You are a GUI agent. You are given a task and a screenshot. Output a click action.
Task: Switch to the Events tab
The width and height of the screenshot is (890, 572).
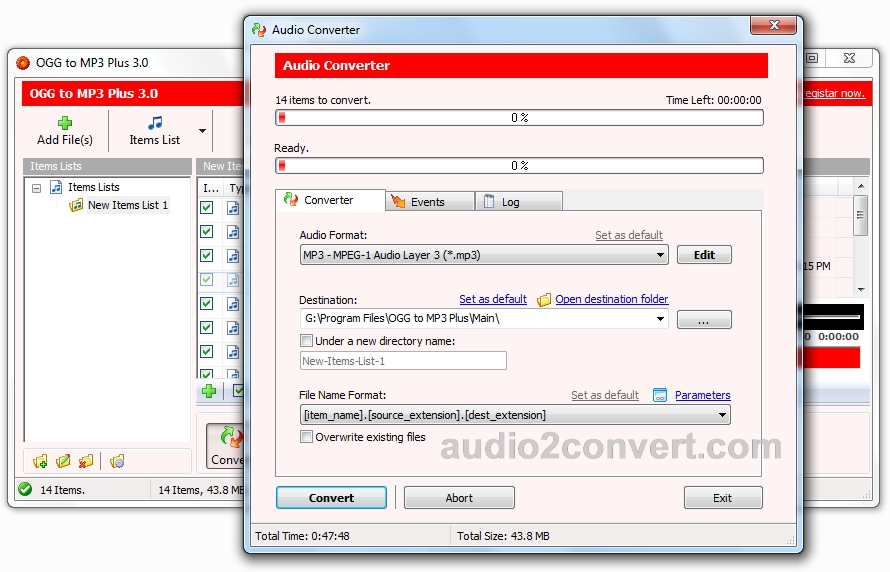point(430,201)
